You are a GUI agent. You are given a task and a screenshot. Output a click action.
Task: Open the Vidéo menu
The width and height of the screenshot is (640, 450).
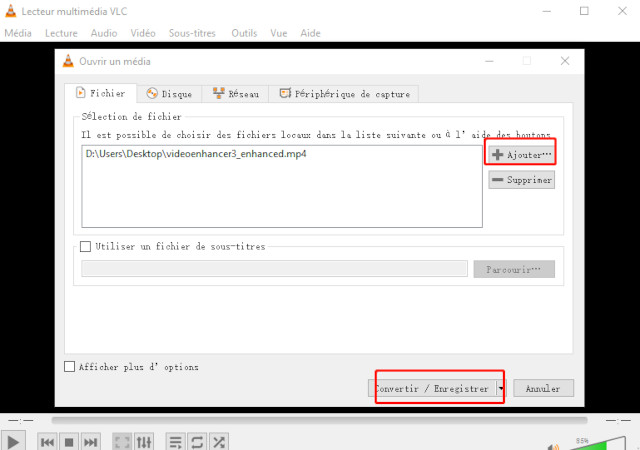[143, 33]
